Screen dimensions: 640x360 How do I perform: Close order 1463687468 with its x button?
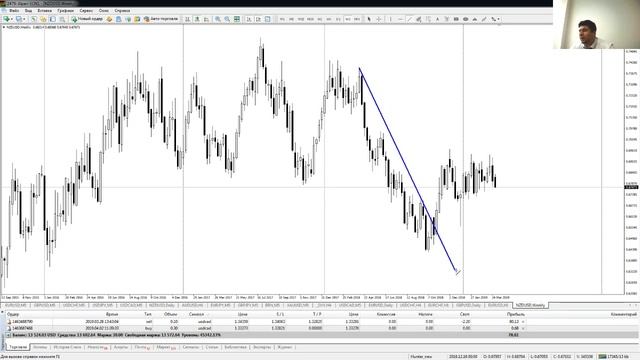[523, 328]
